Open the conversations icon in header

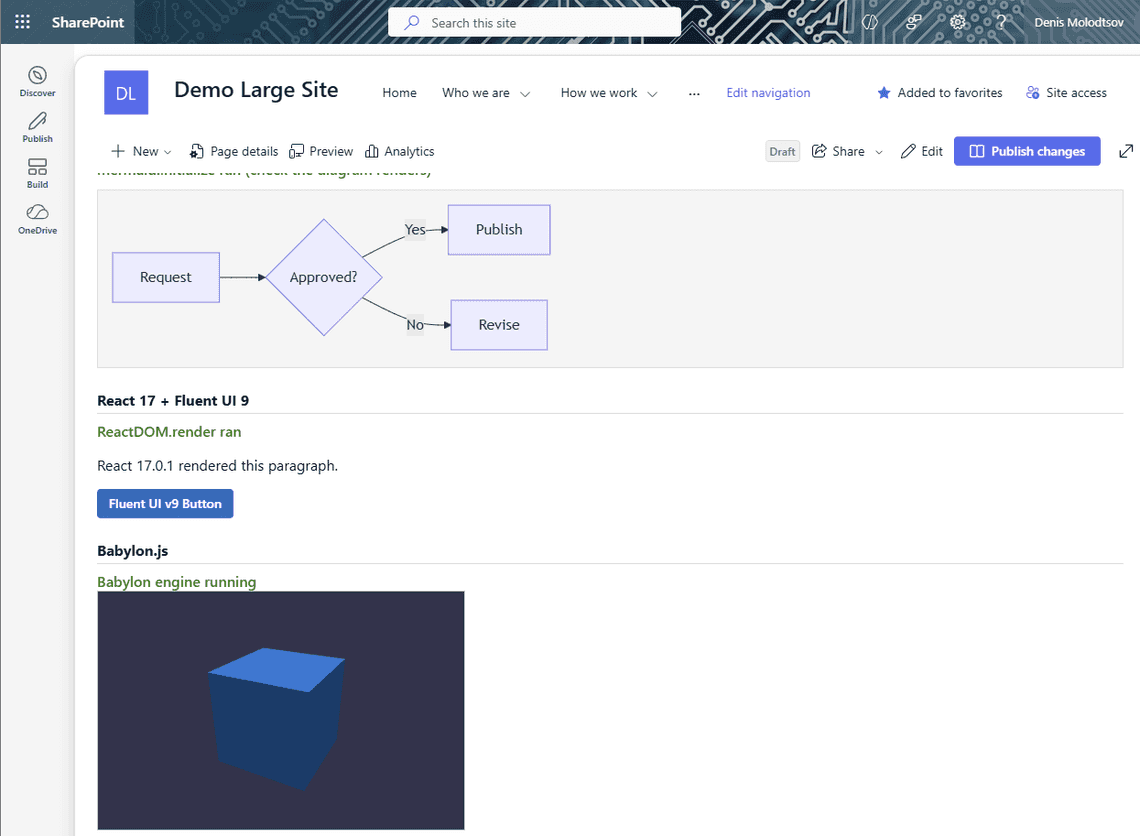click(914, 23)
